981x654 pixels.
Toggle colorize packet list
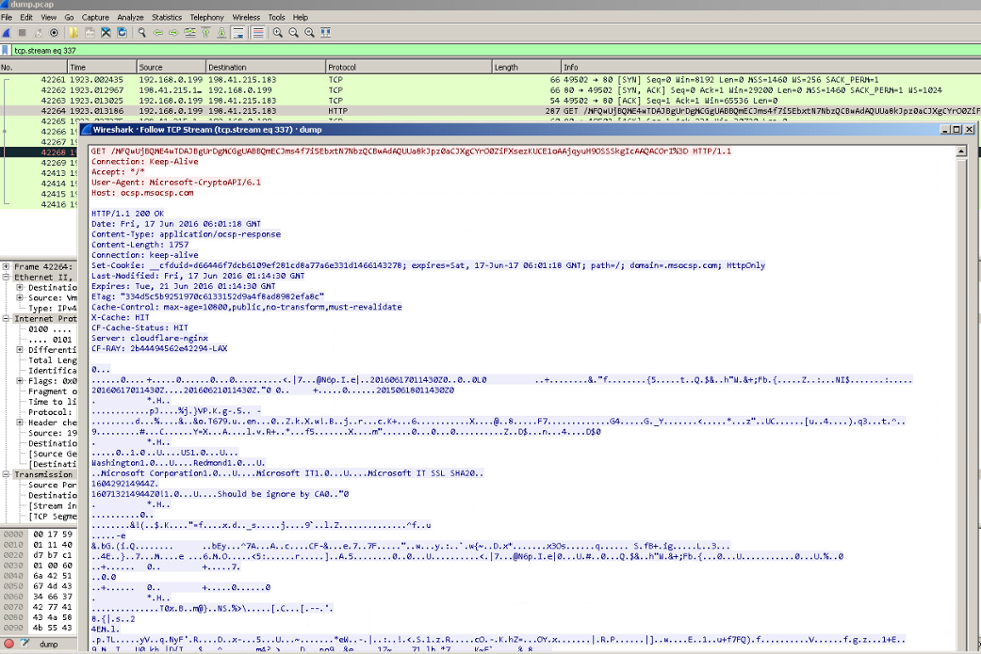point(256,31)
